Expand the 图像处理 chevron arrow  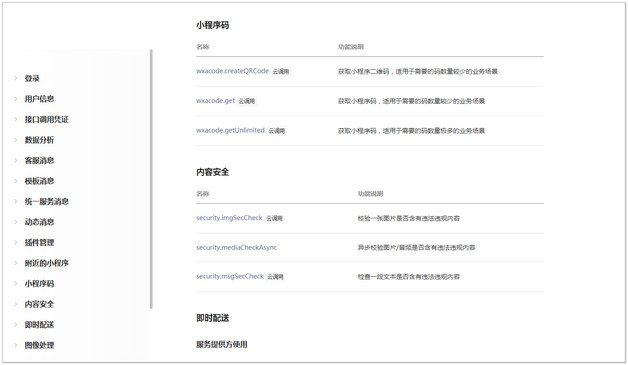[x=16, y=345]
